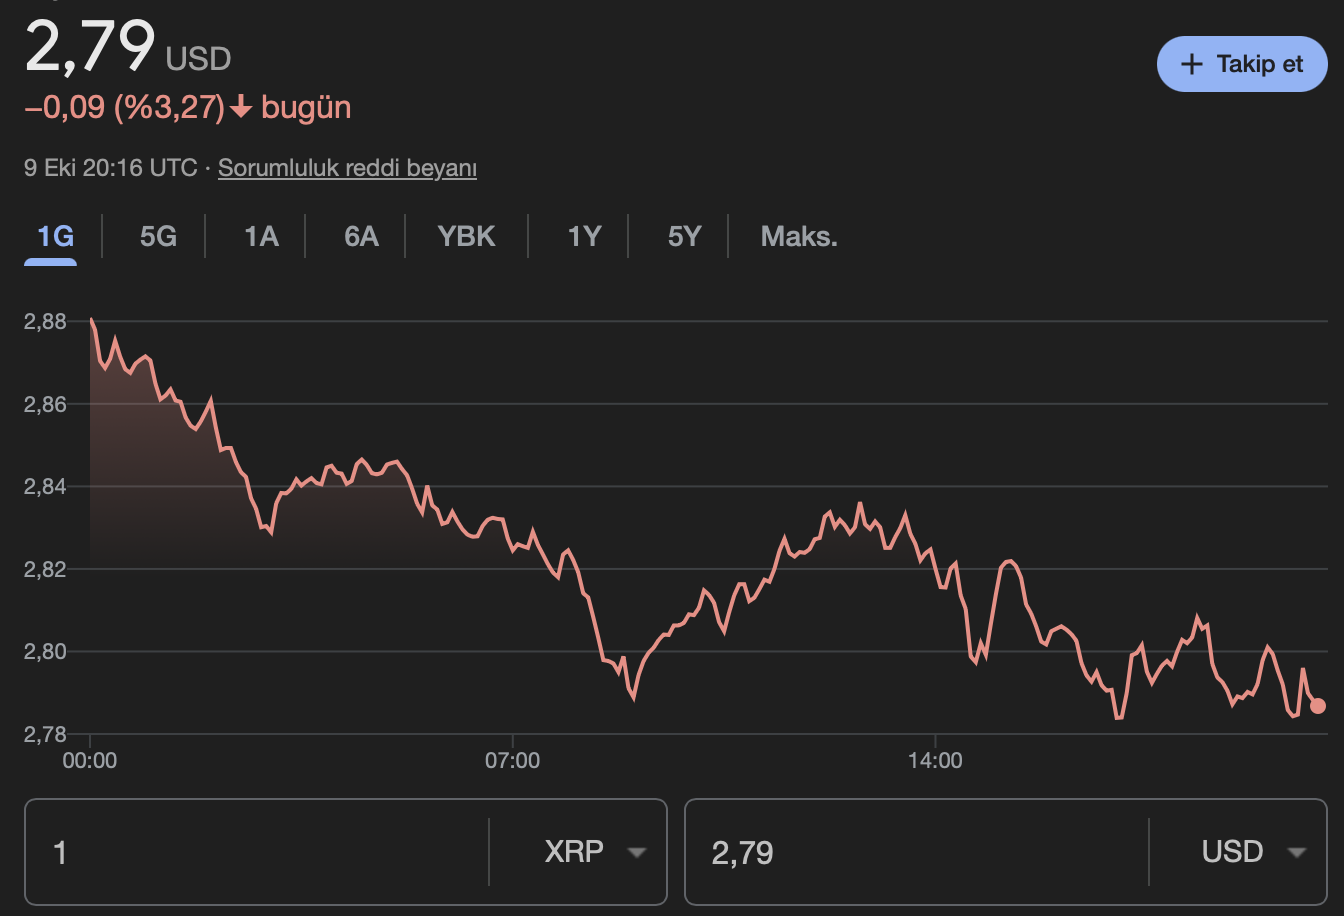Click the 07:00 time label on chart axis
The image size is (1344, 916).
512,761
